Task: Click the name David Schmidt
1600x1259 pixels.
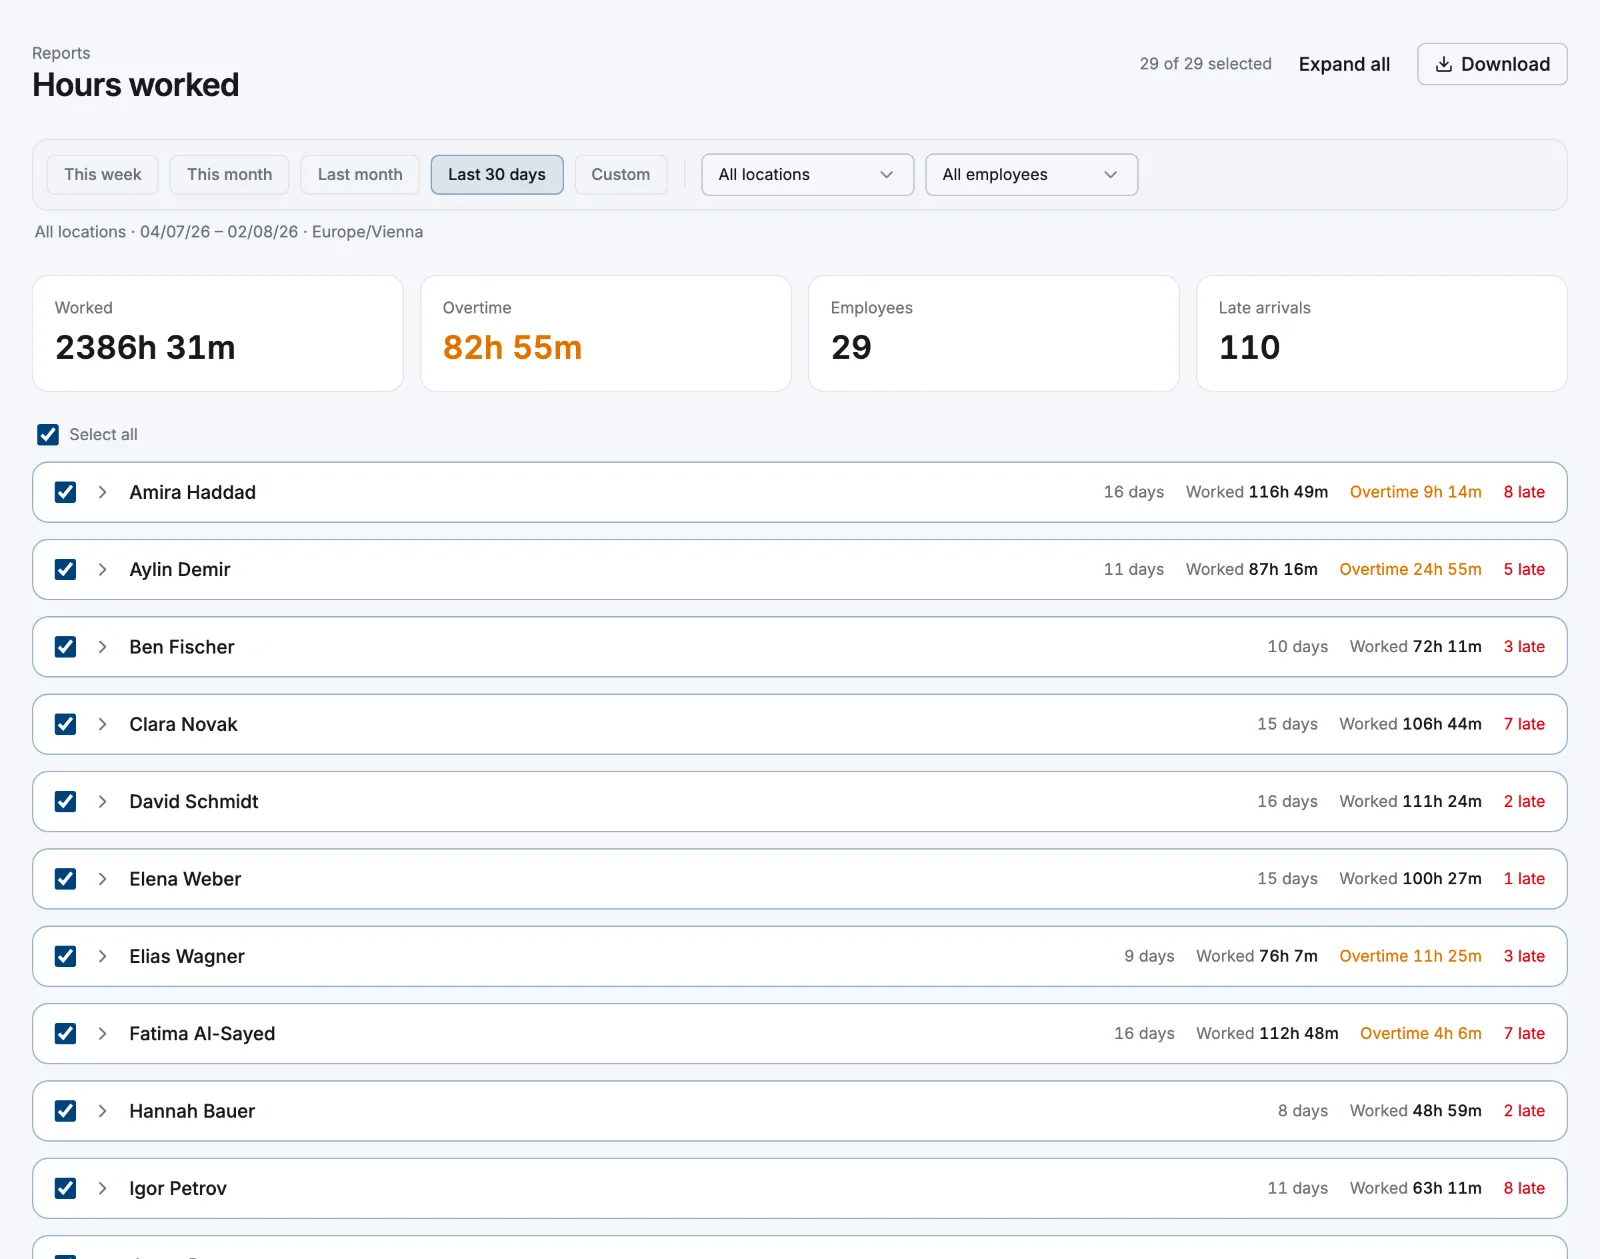Action: click(194, 801)
